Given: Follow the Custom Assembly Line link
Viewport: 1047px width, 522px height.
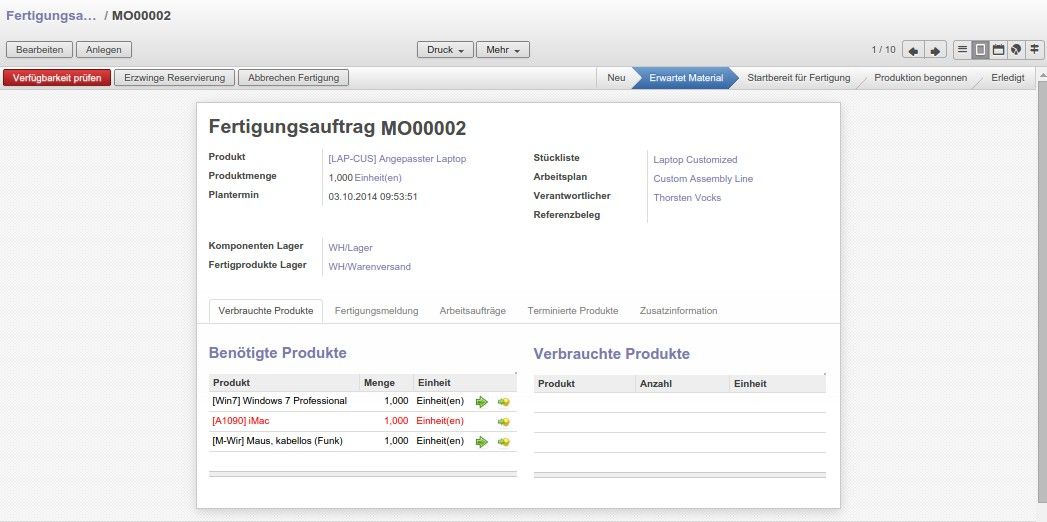Looking at the screenshot, I should point(703,179).
